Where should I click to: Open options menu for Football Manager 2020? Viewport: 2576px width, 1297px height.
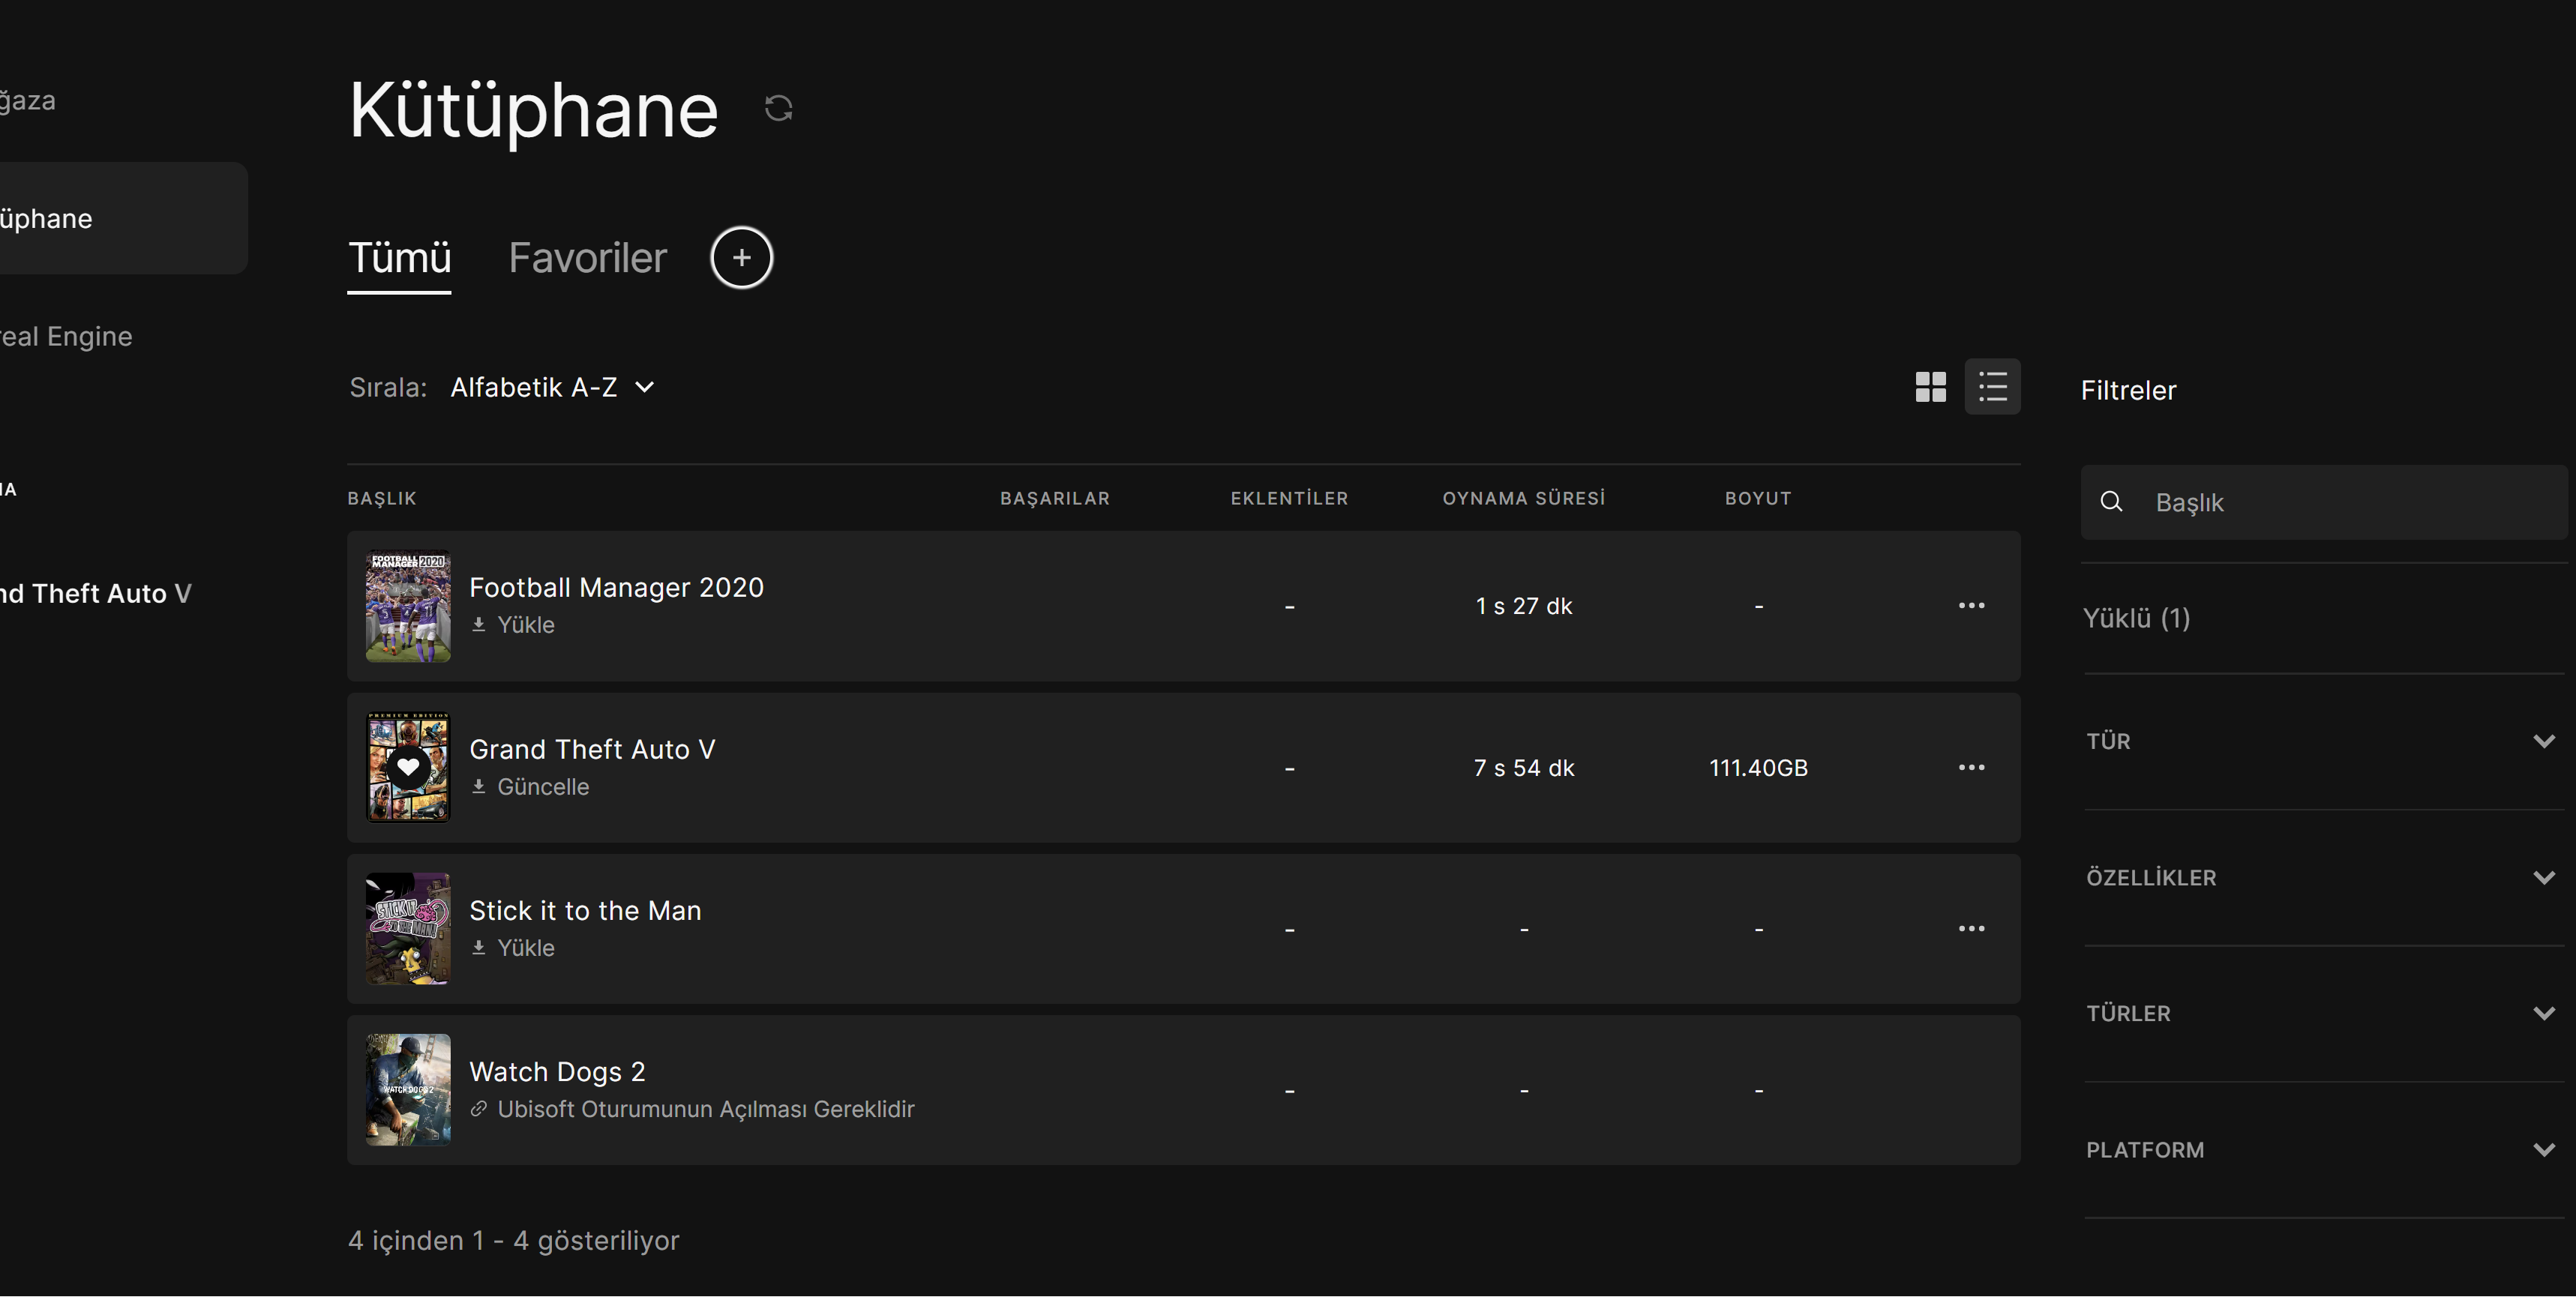pos(1971,605)
